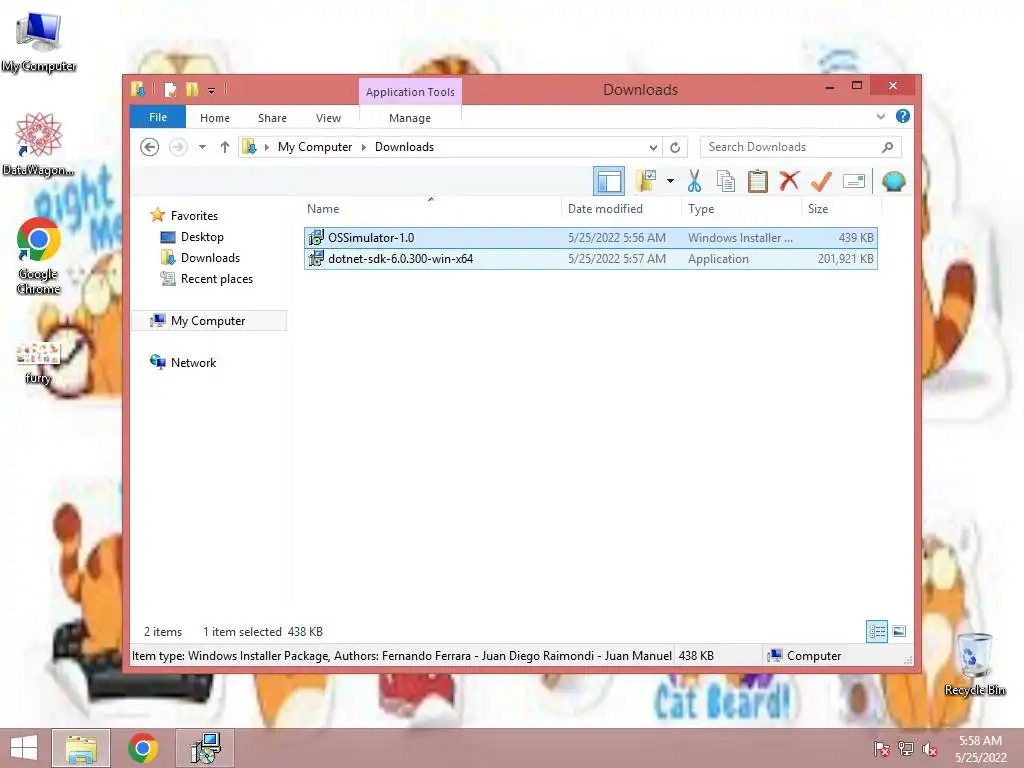Viewport: 1024px width, 768px height.
Task: Go up one level with Up arrow
Action: [225, 147]
